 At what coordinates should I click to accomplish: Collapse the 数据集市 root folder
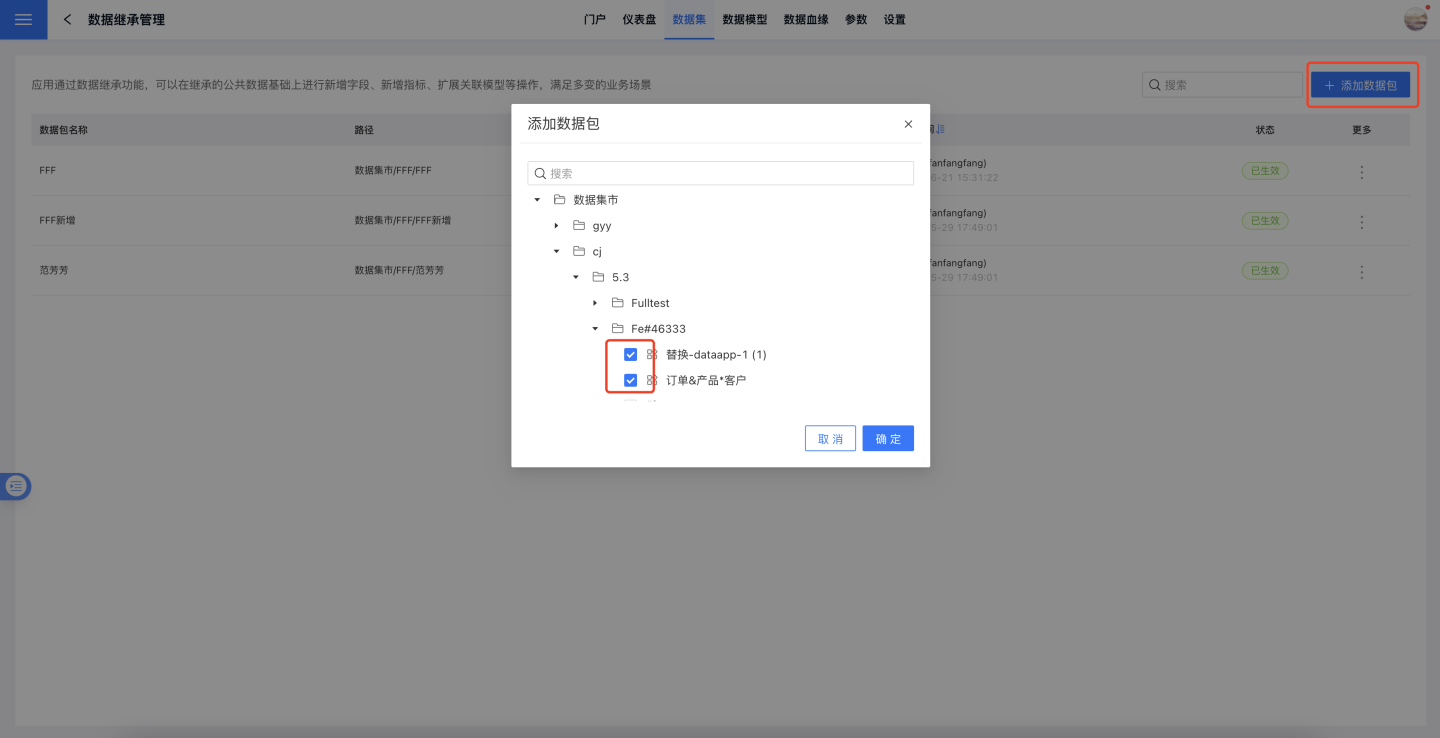[537, 200]
